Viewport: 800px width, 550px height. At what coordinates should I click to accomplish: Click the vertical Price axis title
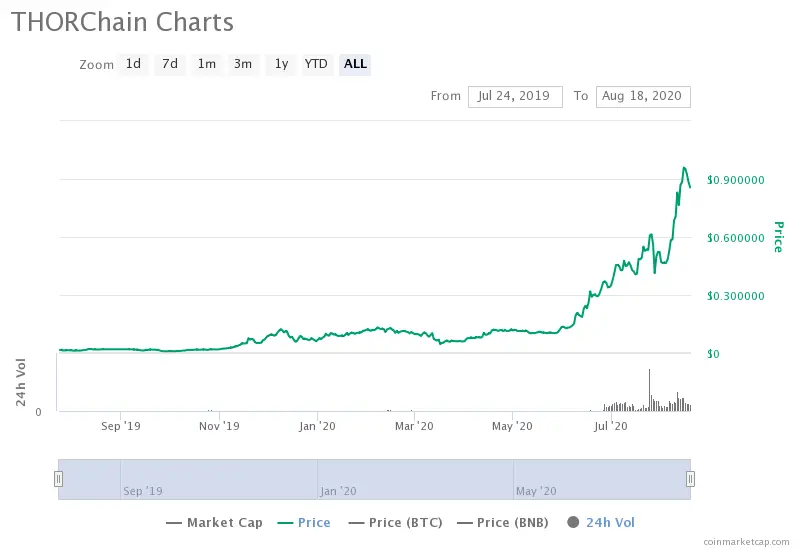click(778, 237)
